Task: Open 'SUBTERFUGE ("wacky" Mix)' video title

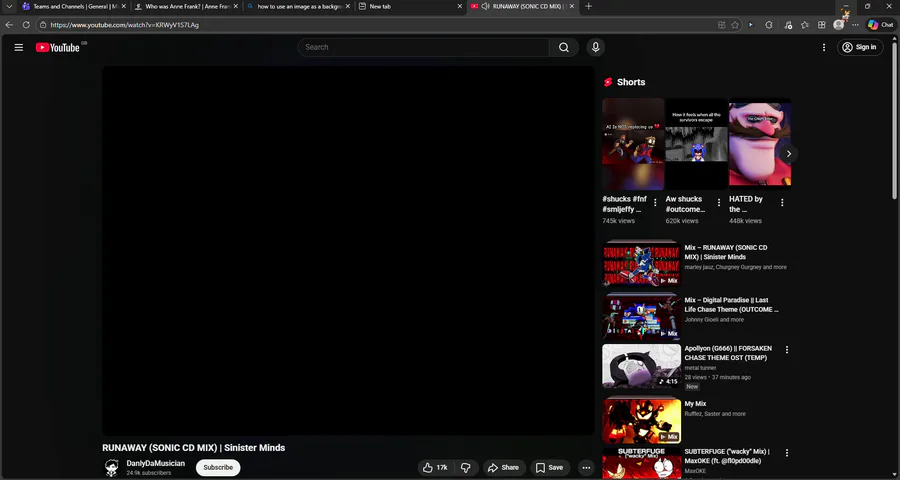Action: coord(727,456)
